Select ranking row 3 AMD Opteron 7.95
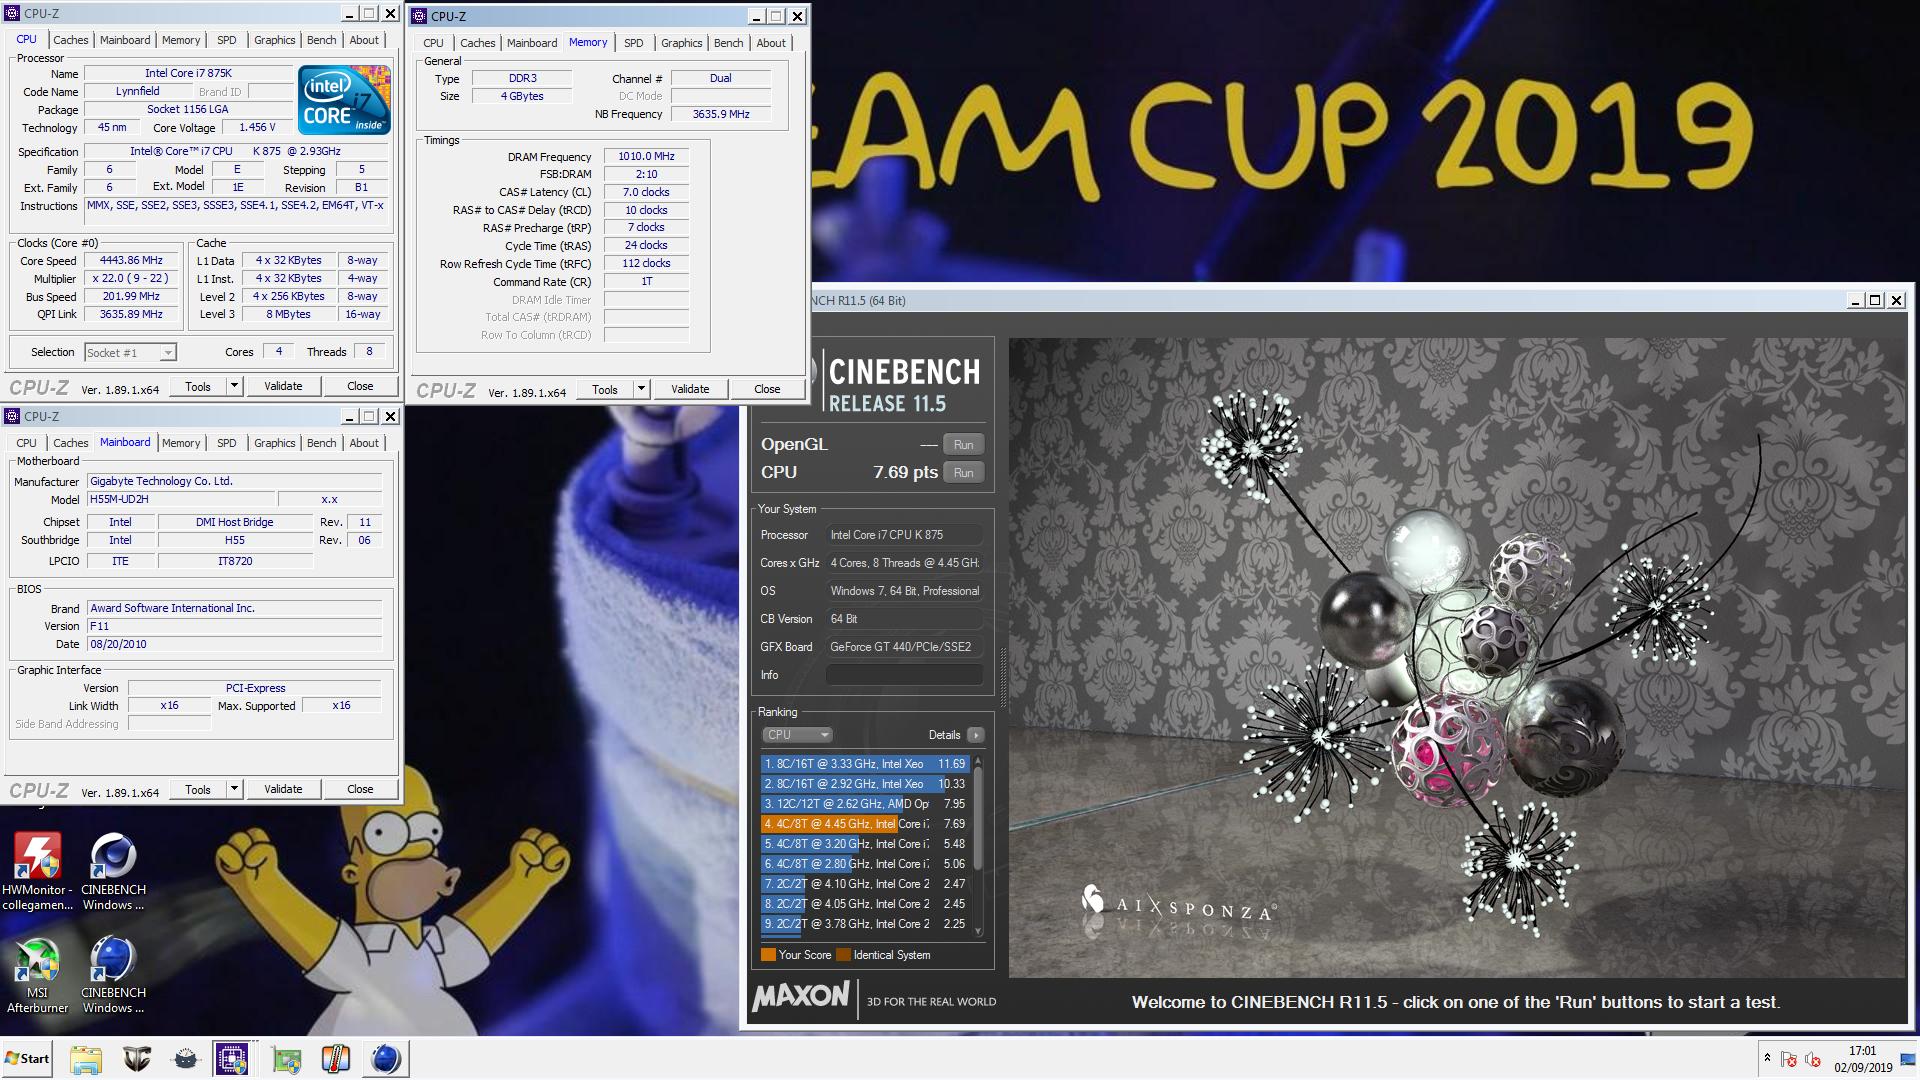The height and width of the screenshot is (1080, 1920). pyautogui.click(x=864, y=804)
